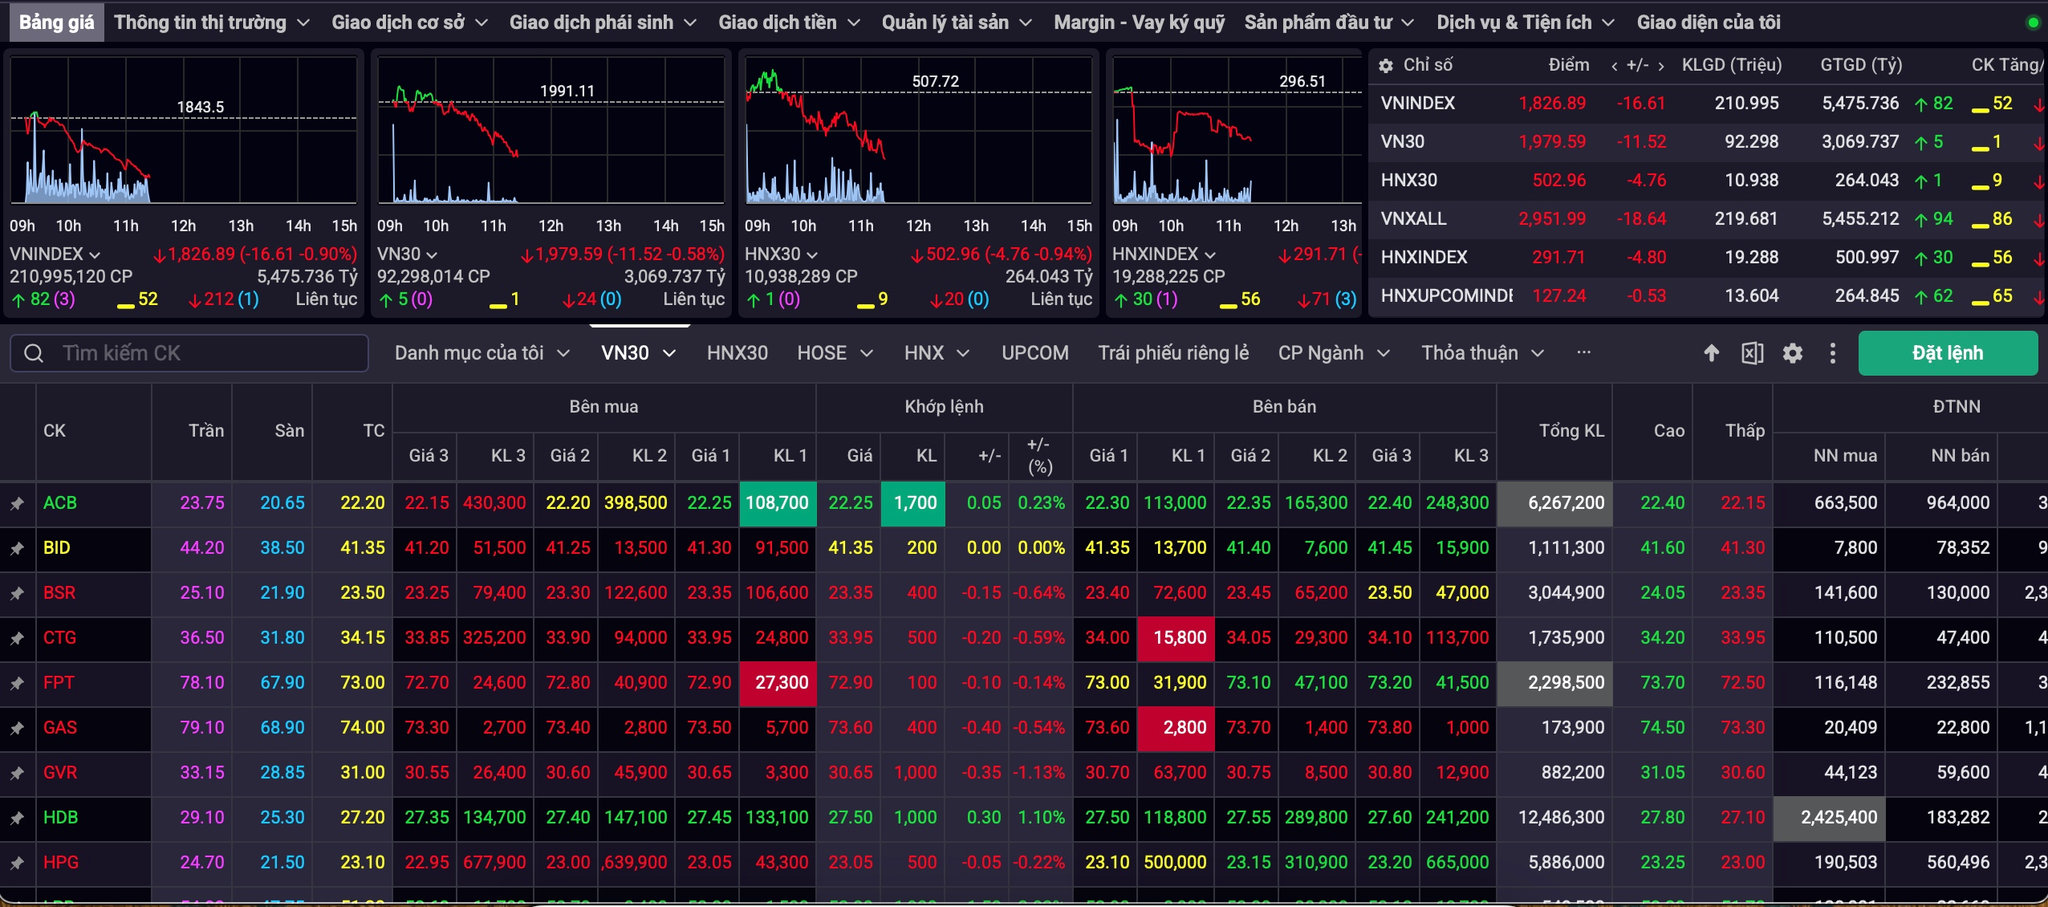Toggle pin for ACB row
2048x907 pixels.
[x=17, y=504]
